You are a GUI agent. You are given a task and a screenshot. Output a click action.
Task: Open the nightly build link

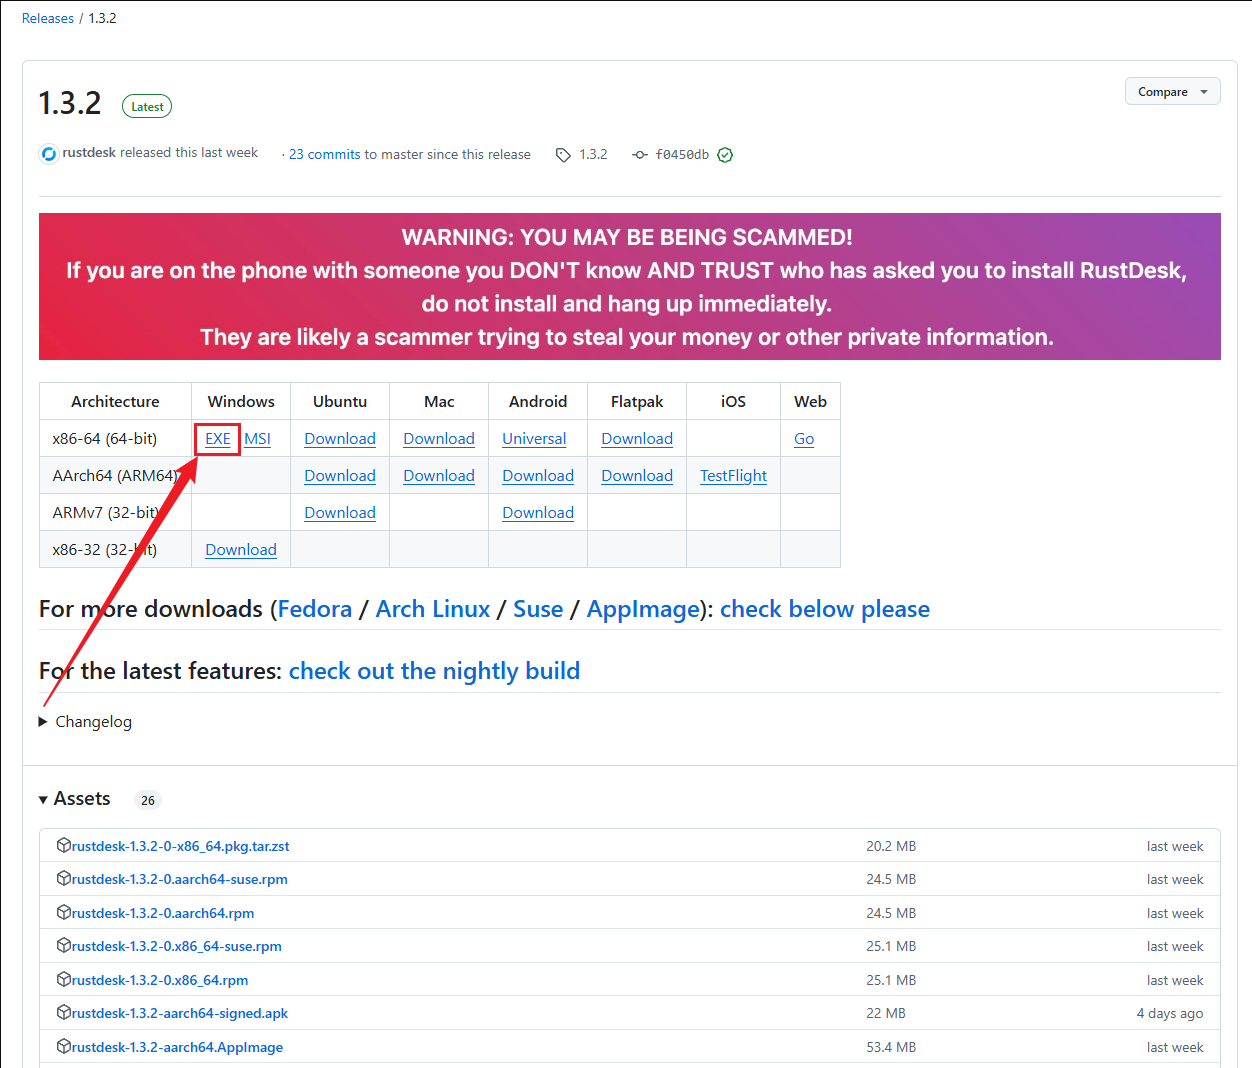pyautogui.click(x=434, y=671)
